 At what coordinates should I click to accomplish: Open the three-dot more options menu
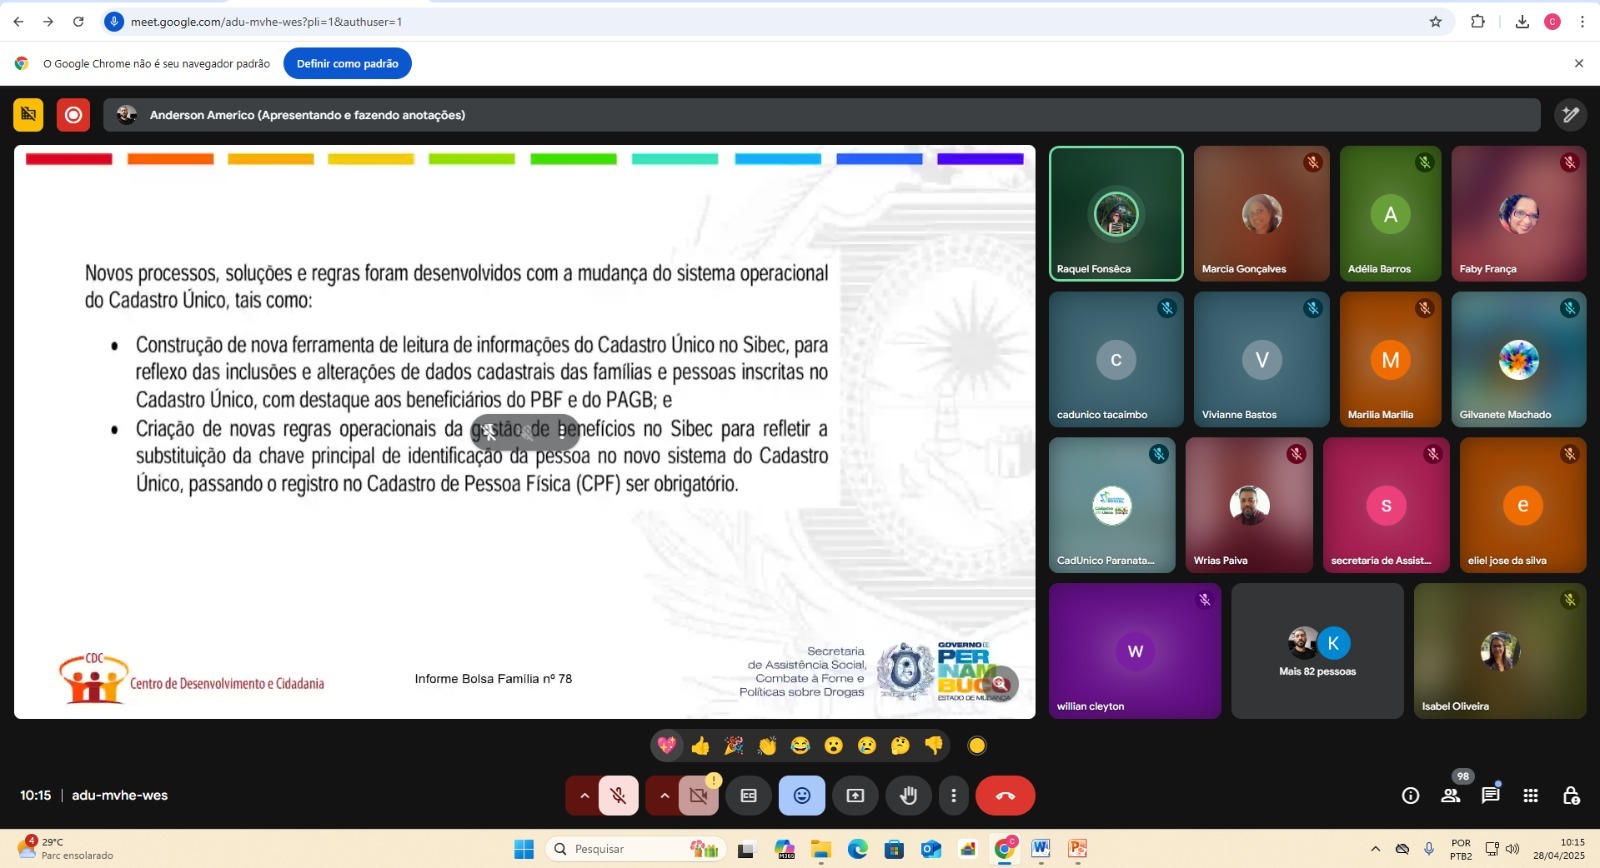tap(953, 796)
